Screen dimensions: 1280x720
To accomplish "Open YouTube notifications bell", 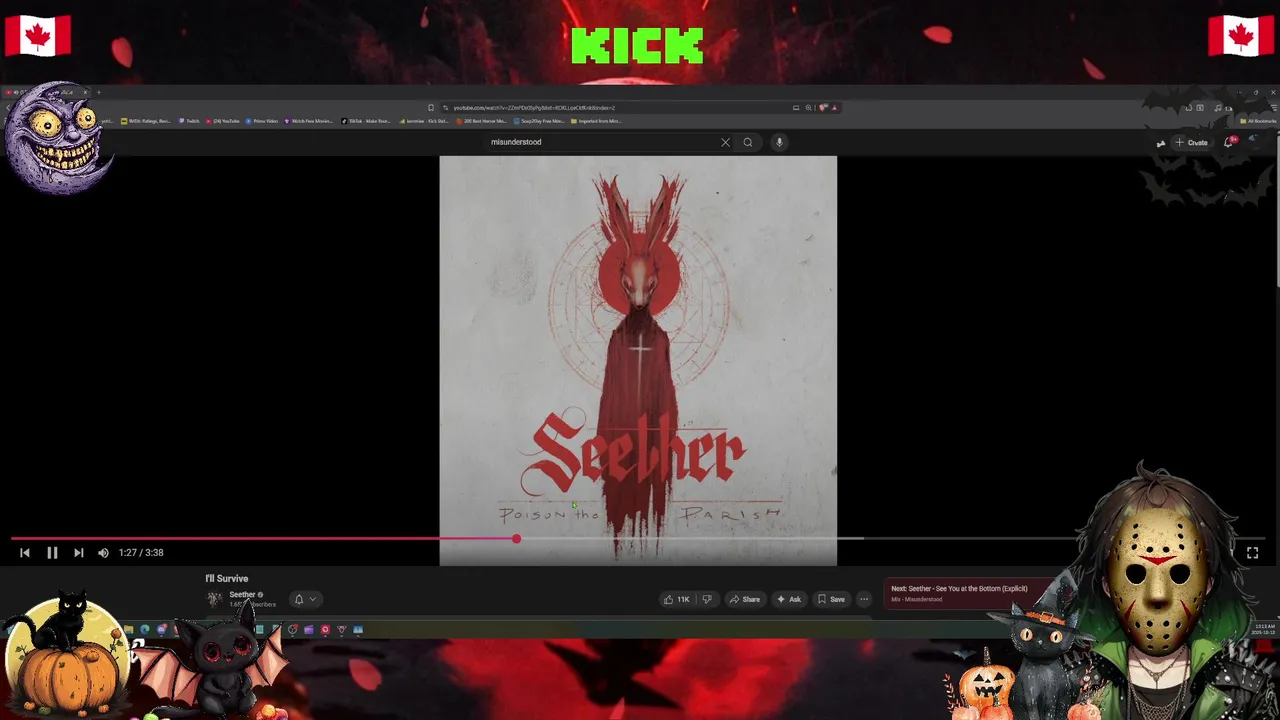I will pyautogui.click(x=1229, y=142).
